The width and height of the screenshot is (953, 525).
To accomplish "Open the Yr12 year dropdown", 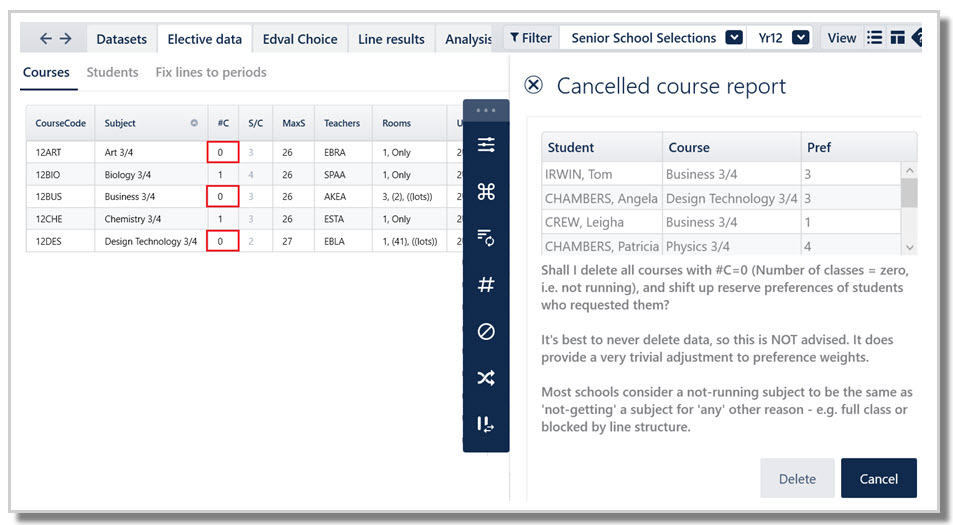I will [800, 38].
